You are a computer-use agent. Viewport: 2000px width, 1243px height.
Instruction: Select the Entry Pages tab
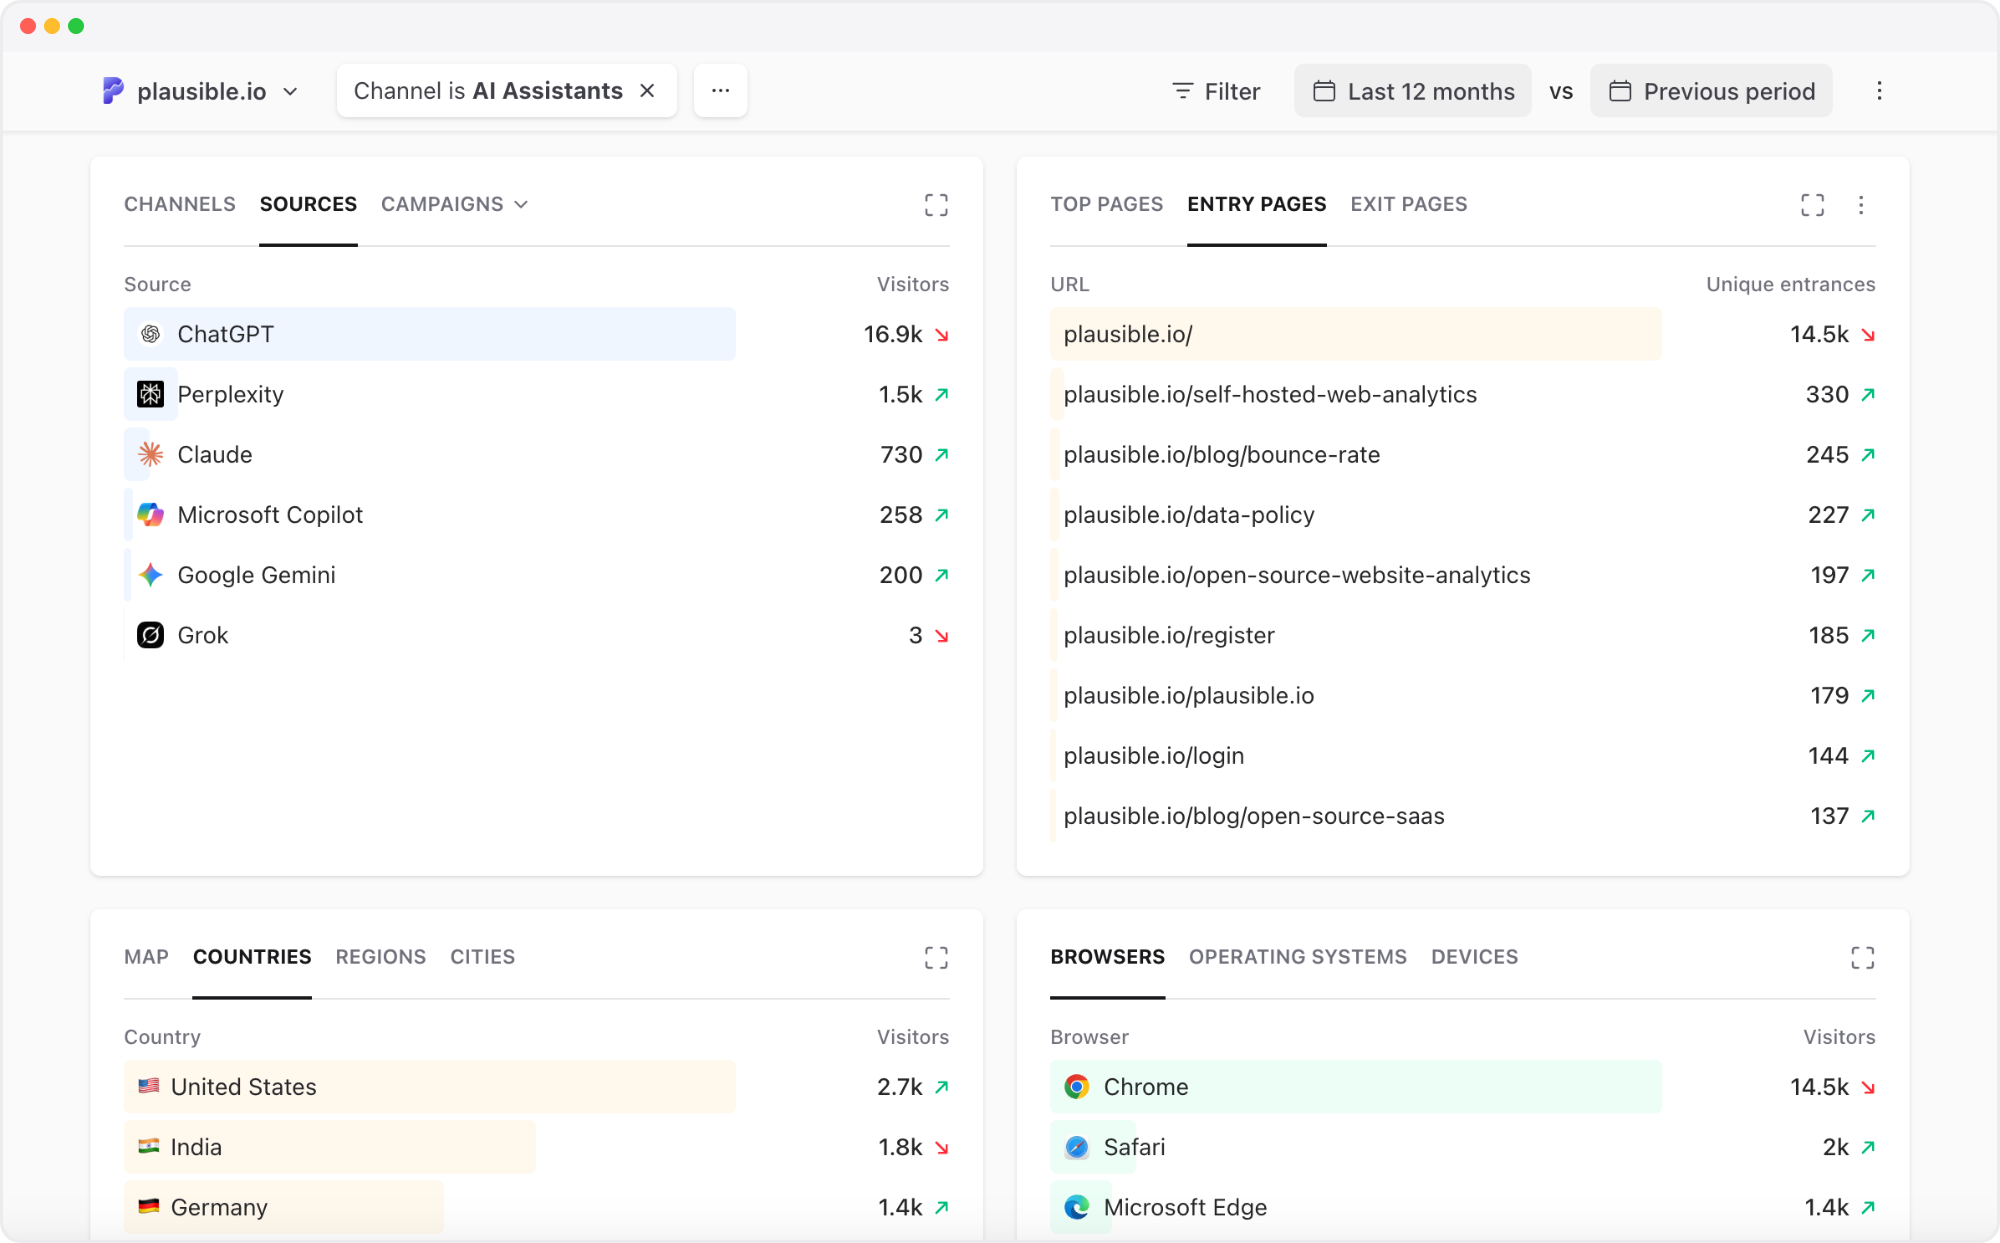1257,204
